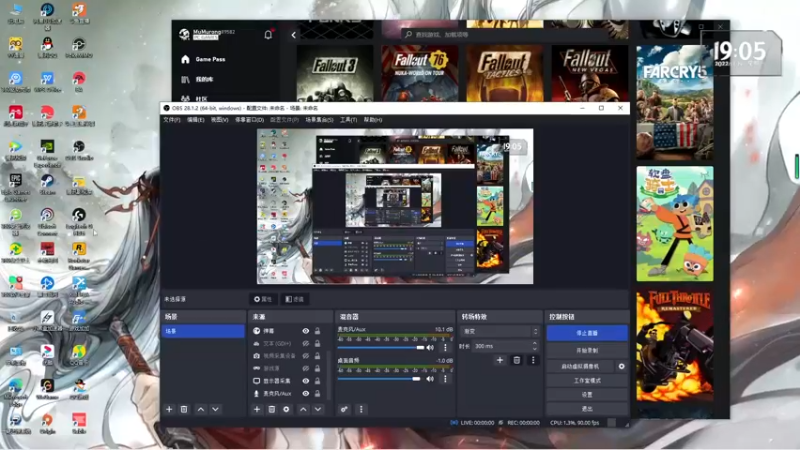Delete the selected scene using trash icon
The height and width of the screenshot is (450, 800).
click(x=184, y=409)
